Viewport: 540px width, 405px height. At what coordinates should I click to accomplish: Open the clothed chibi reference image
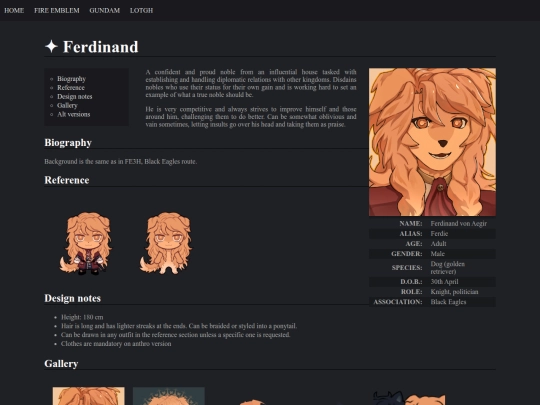pyautogui.click(x=86, y=243)
